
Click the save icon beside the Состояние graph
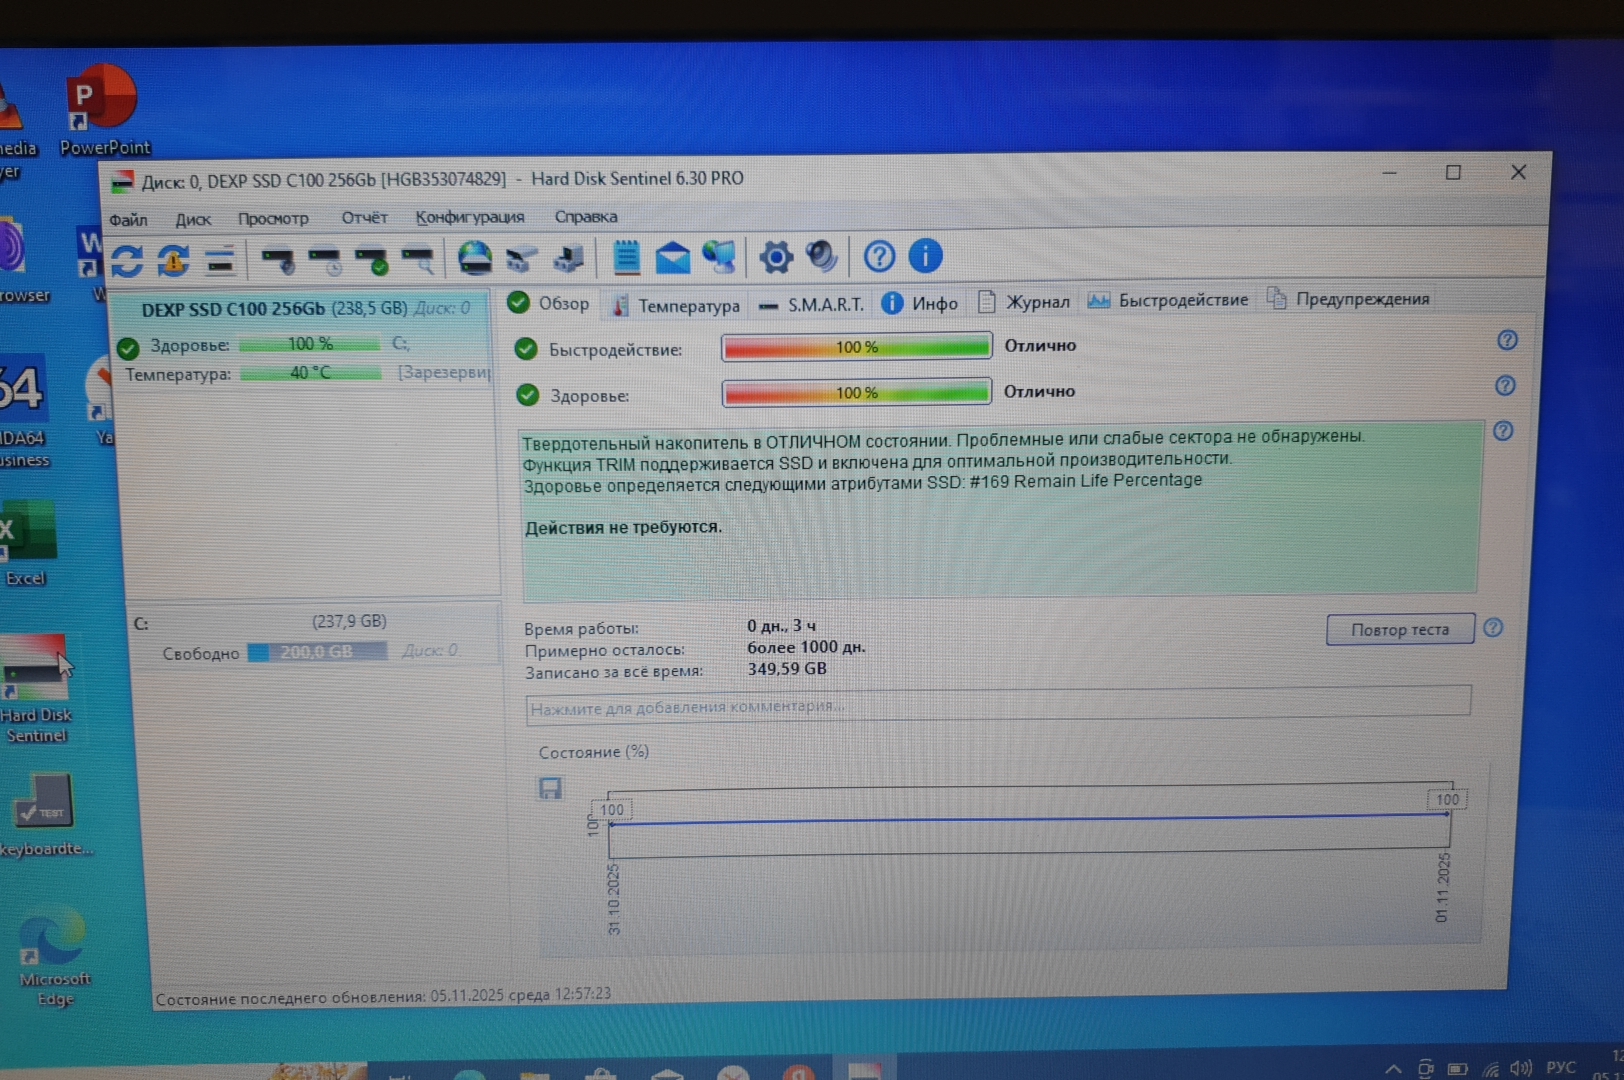coord(550,789)
